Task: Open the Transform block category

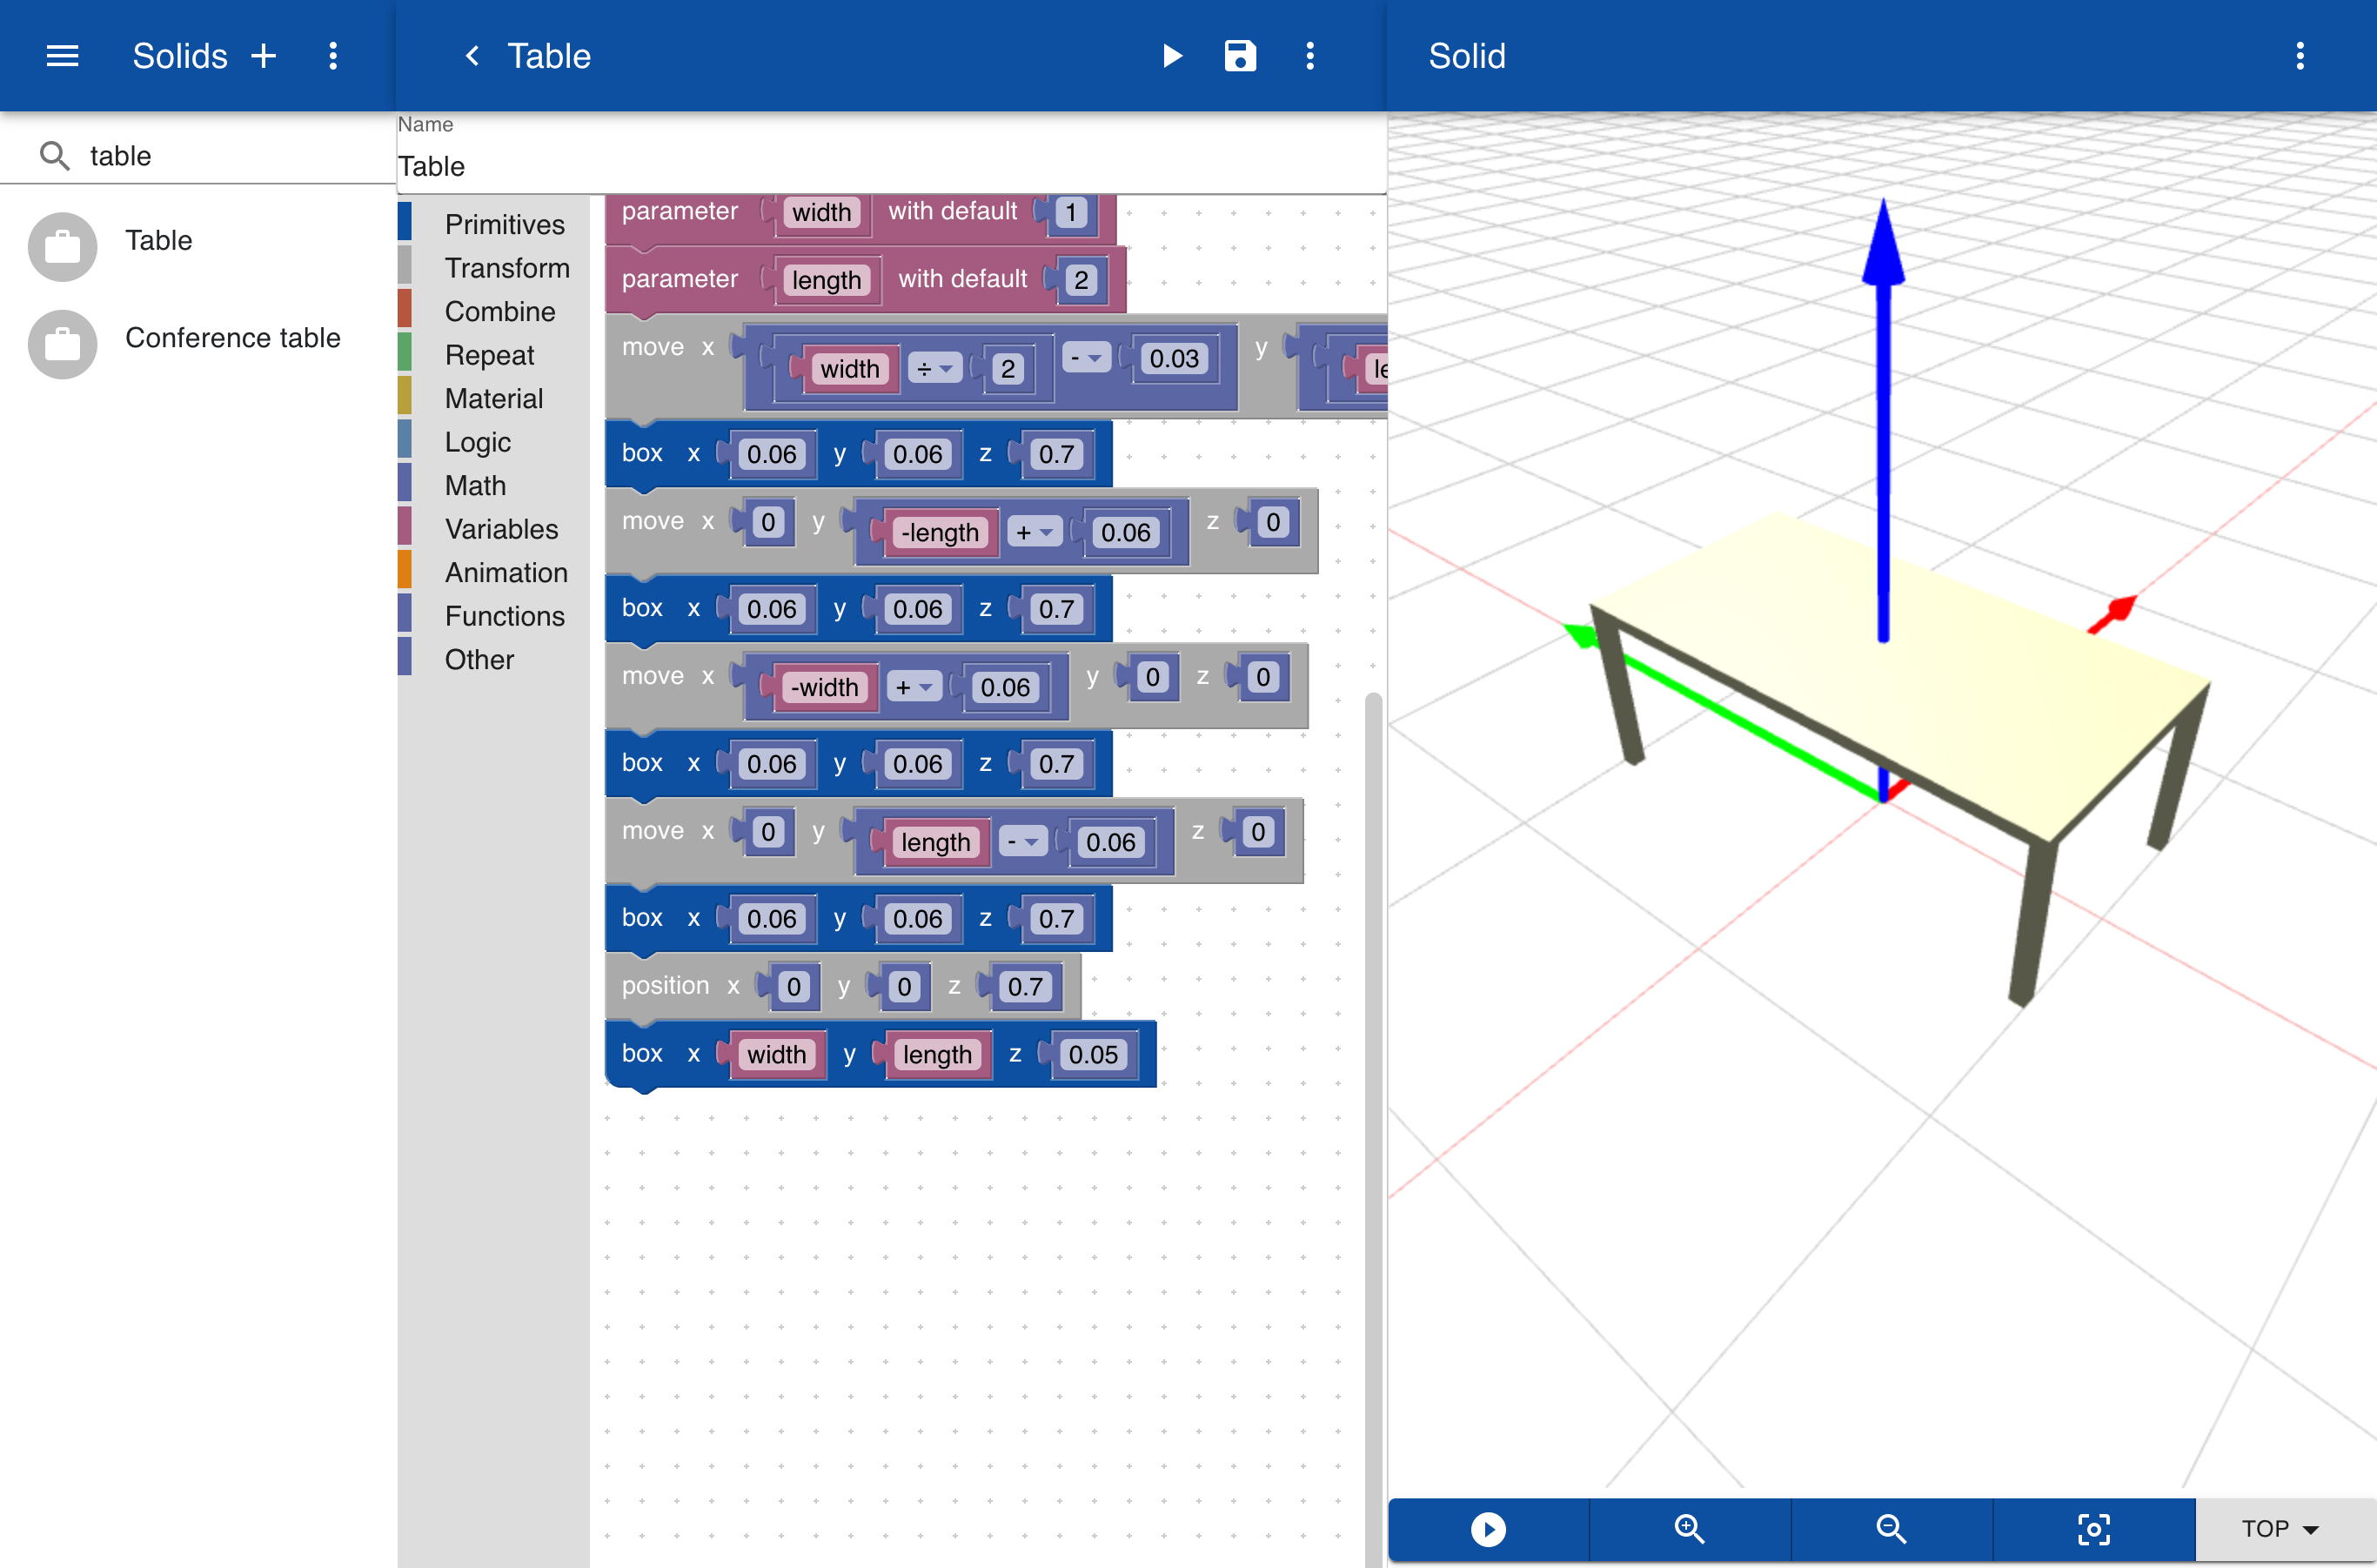Action: point(507,268)
